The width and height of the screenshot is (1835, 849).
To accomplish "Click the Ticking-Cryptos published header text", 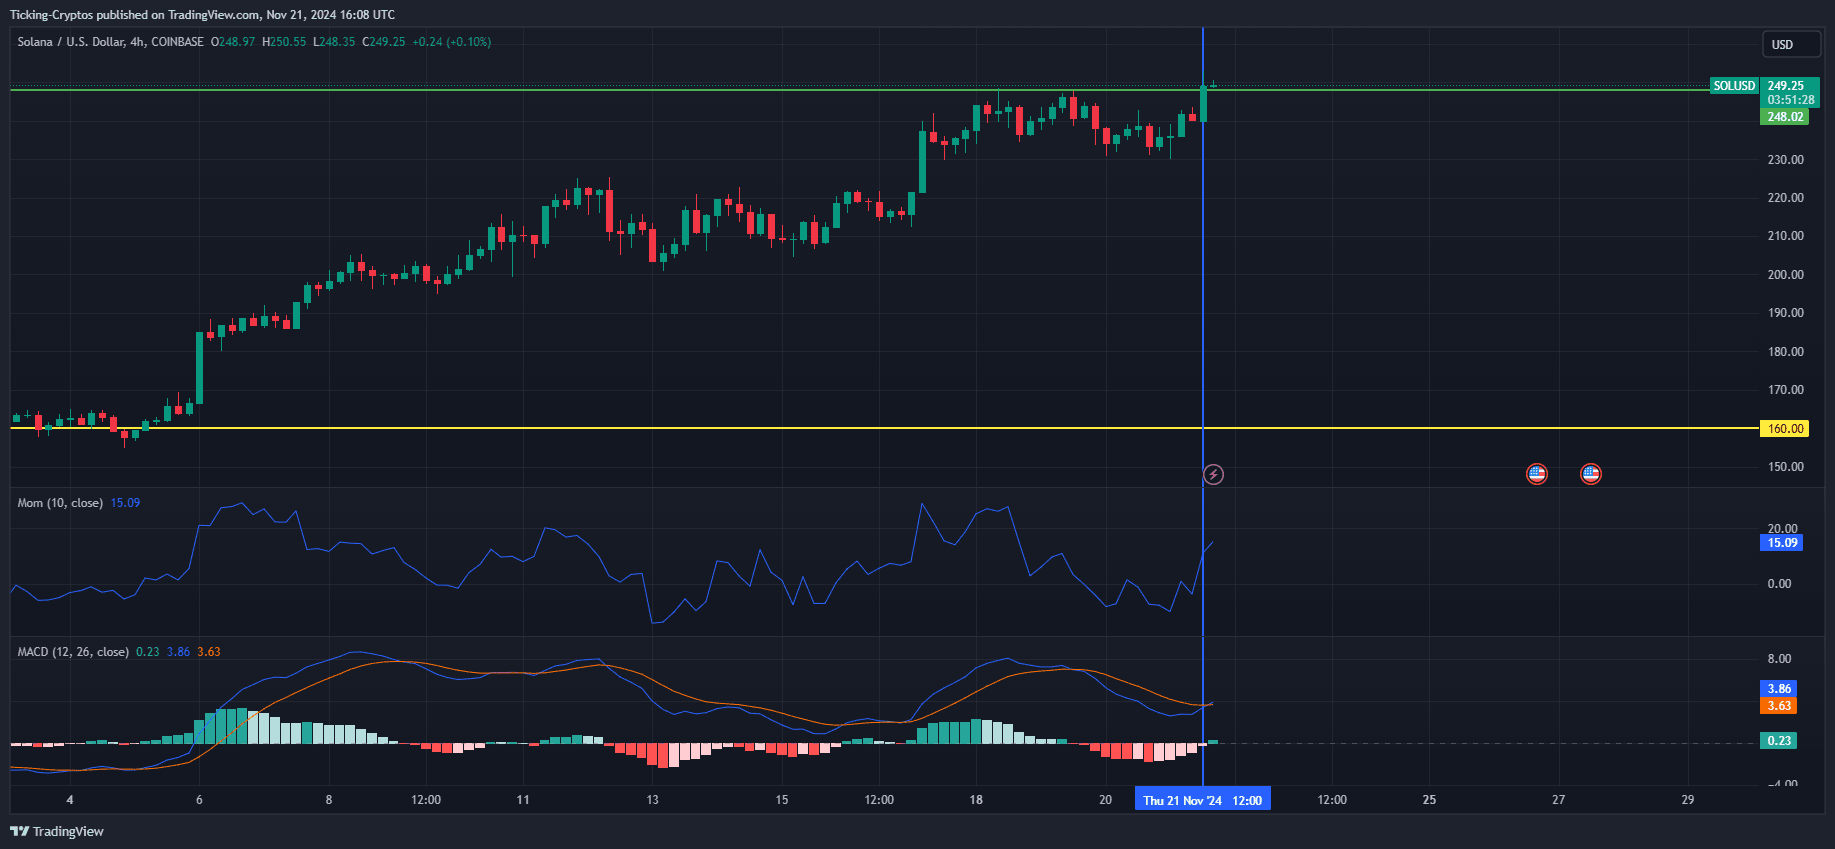I will 202,15.
